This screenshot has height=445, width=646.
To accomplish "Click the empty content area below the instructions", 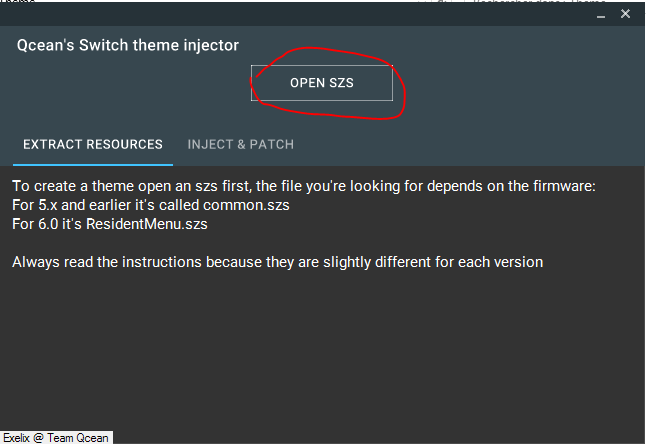I will point(322,350).
